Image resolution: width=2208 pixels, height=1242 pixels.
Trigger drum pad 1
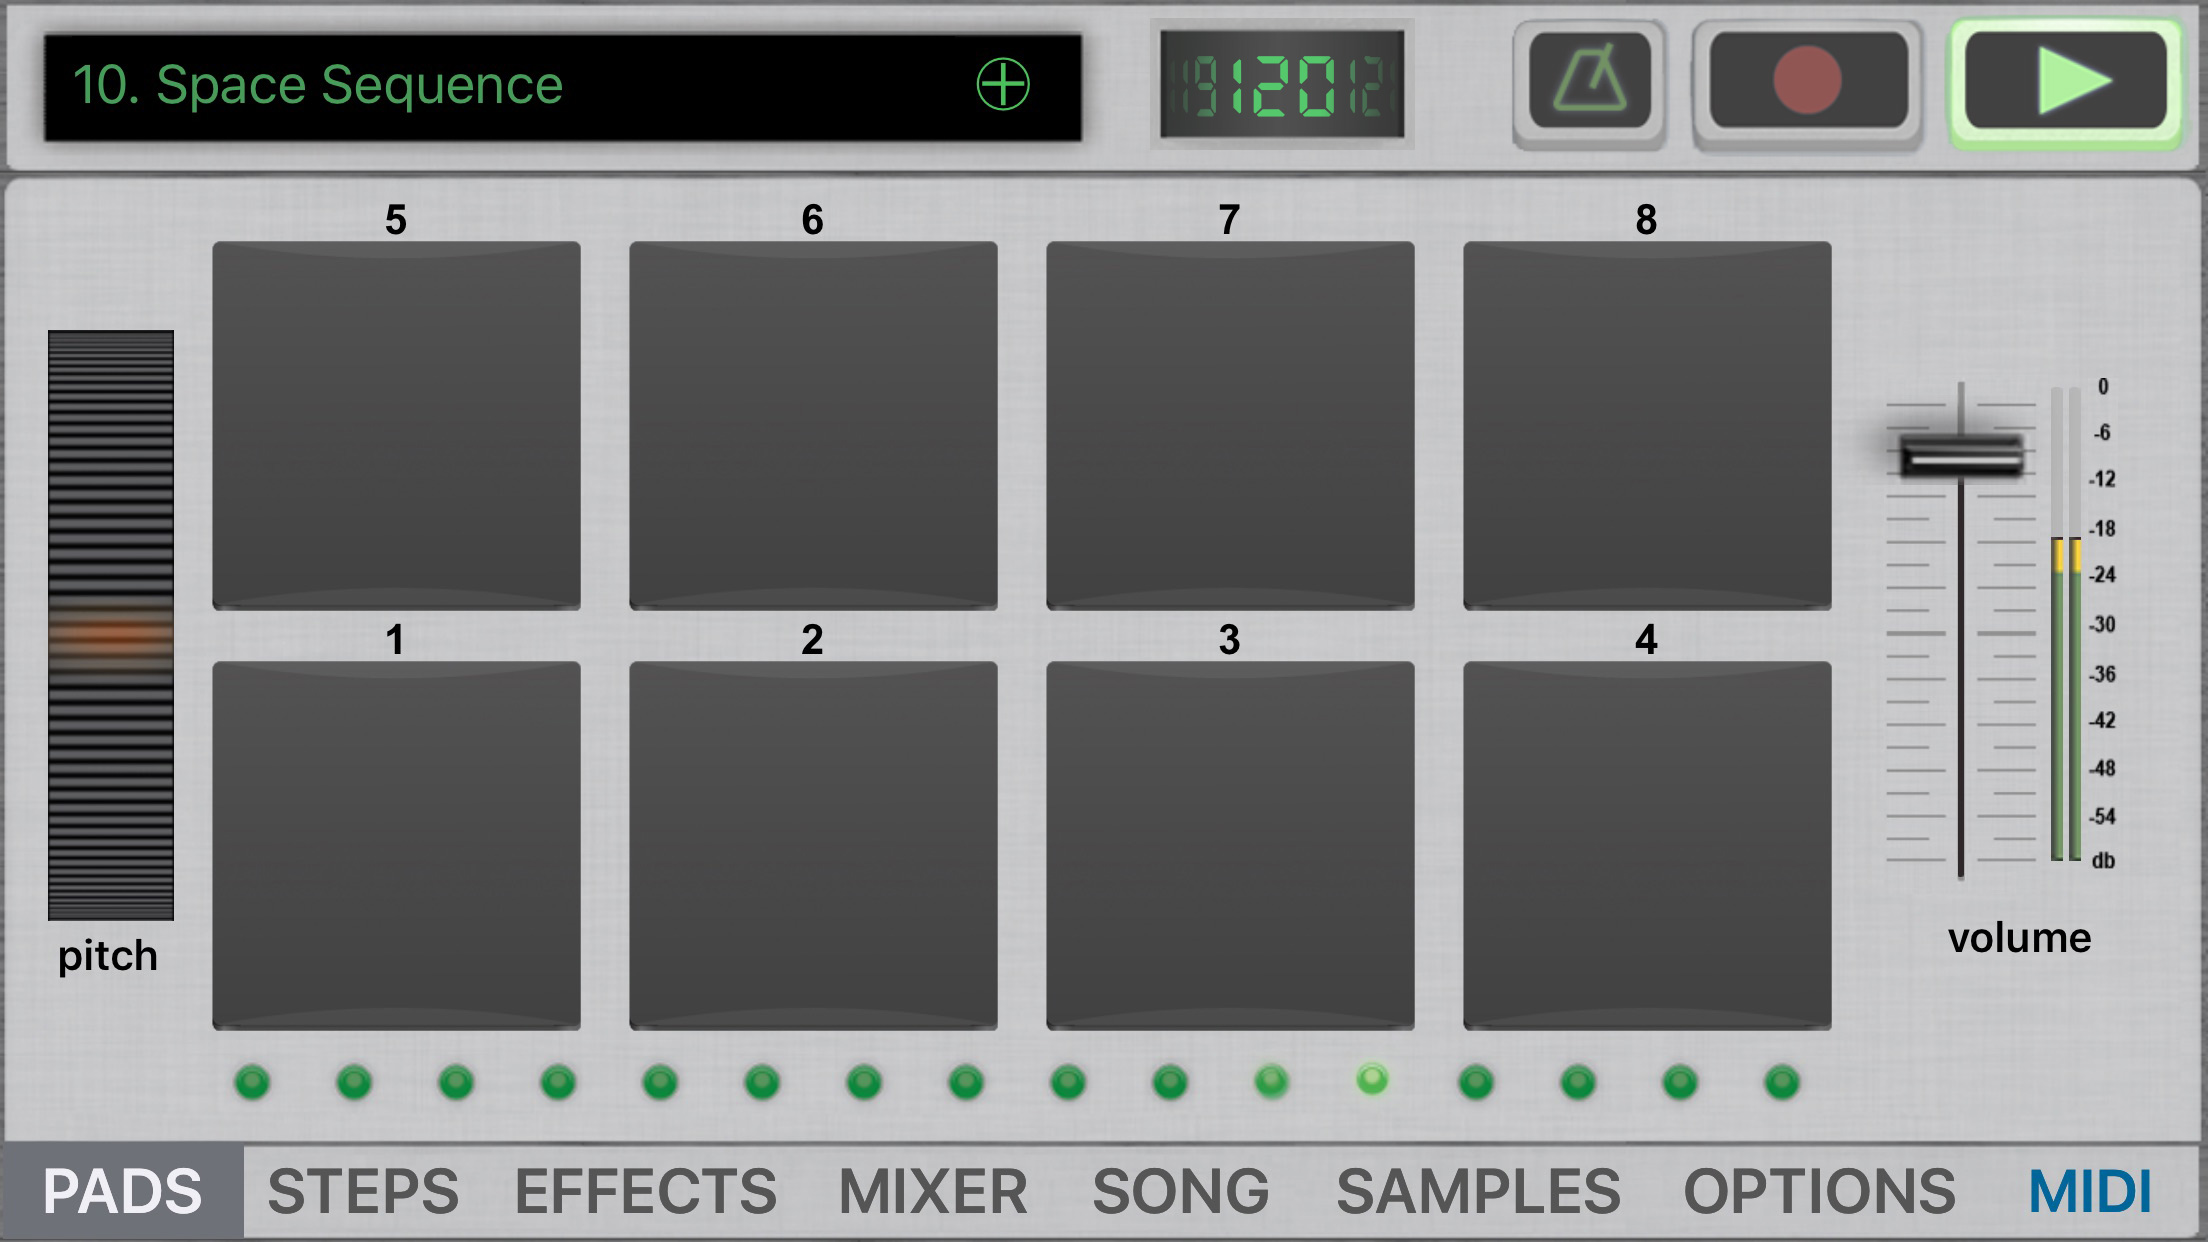[x=396, y=845]
